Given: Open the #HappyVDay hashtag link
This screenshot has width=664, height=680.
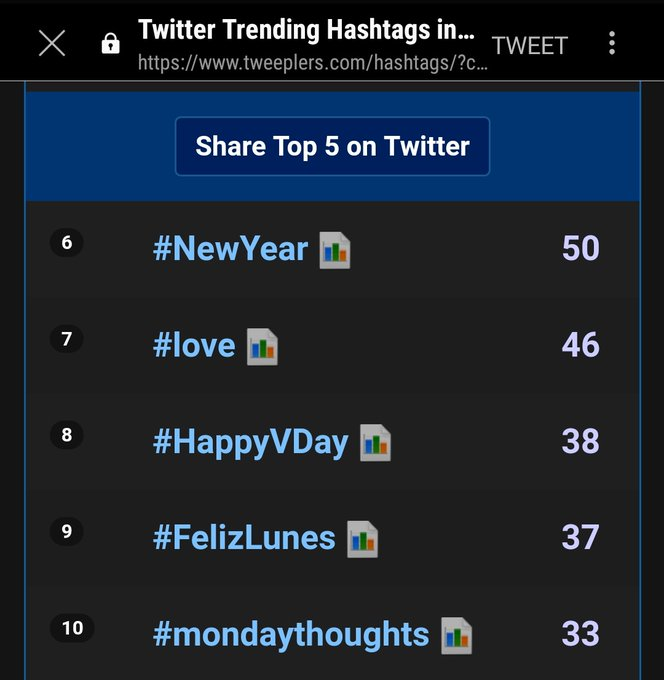Looking at the screenshot, I should (251, 442).
